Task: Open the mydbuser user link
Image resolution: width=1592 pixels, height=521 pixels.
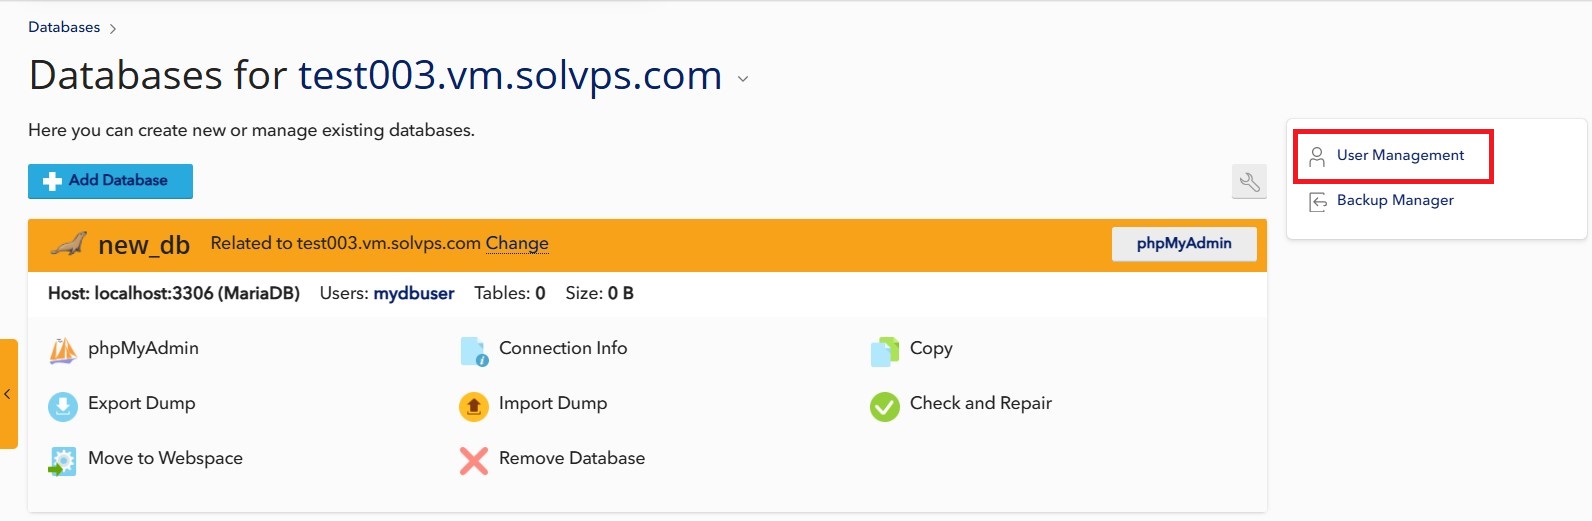Action: point(414,293)
